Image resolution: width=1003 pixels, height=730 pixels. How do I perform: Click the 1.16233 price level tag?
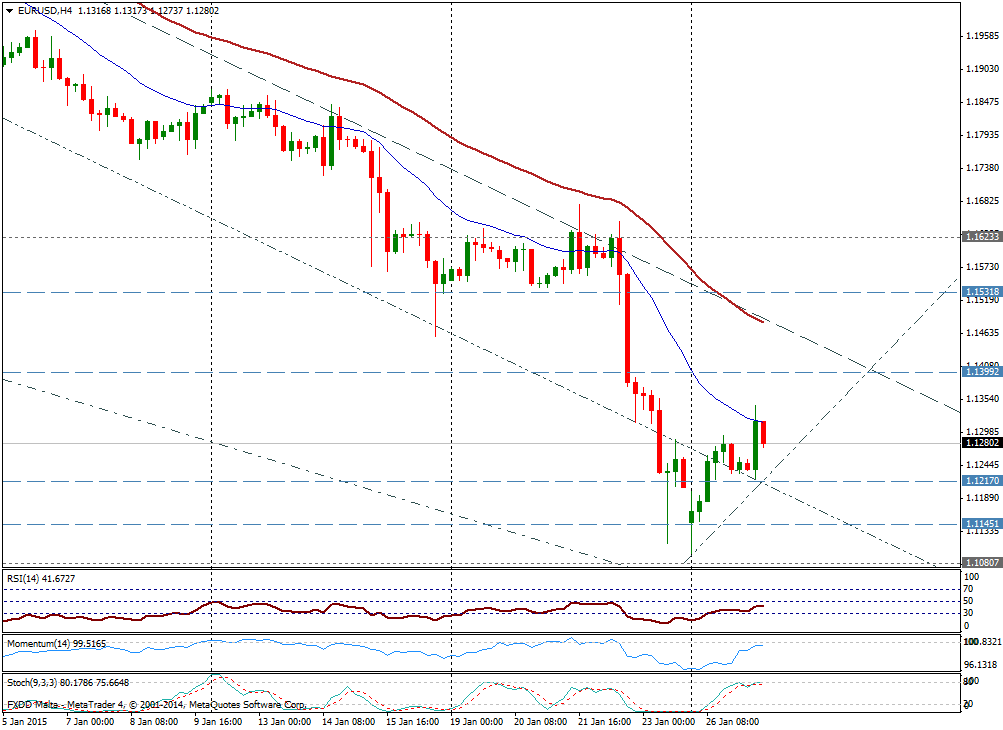[x=979, y=238]
